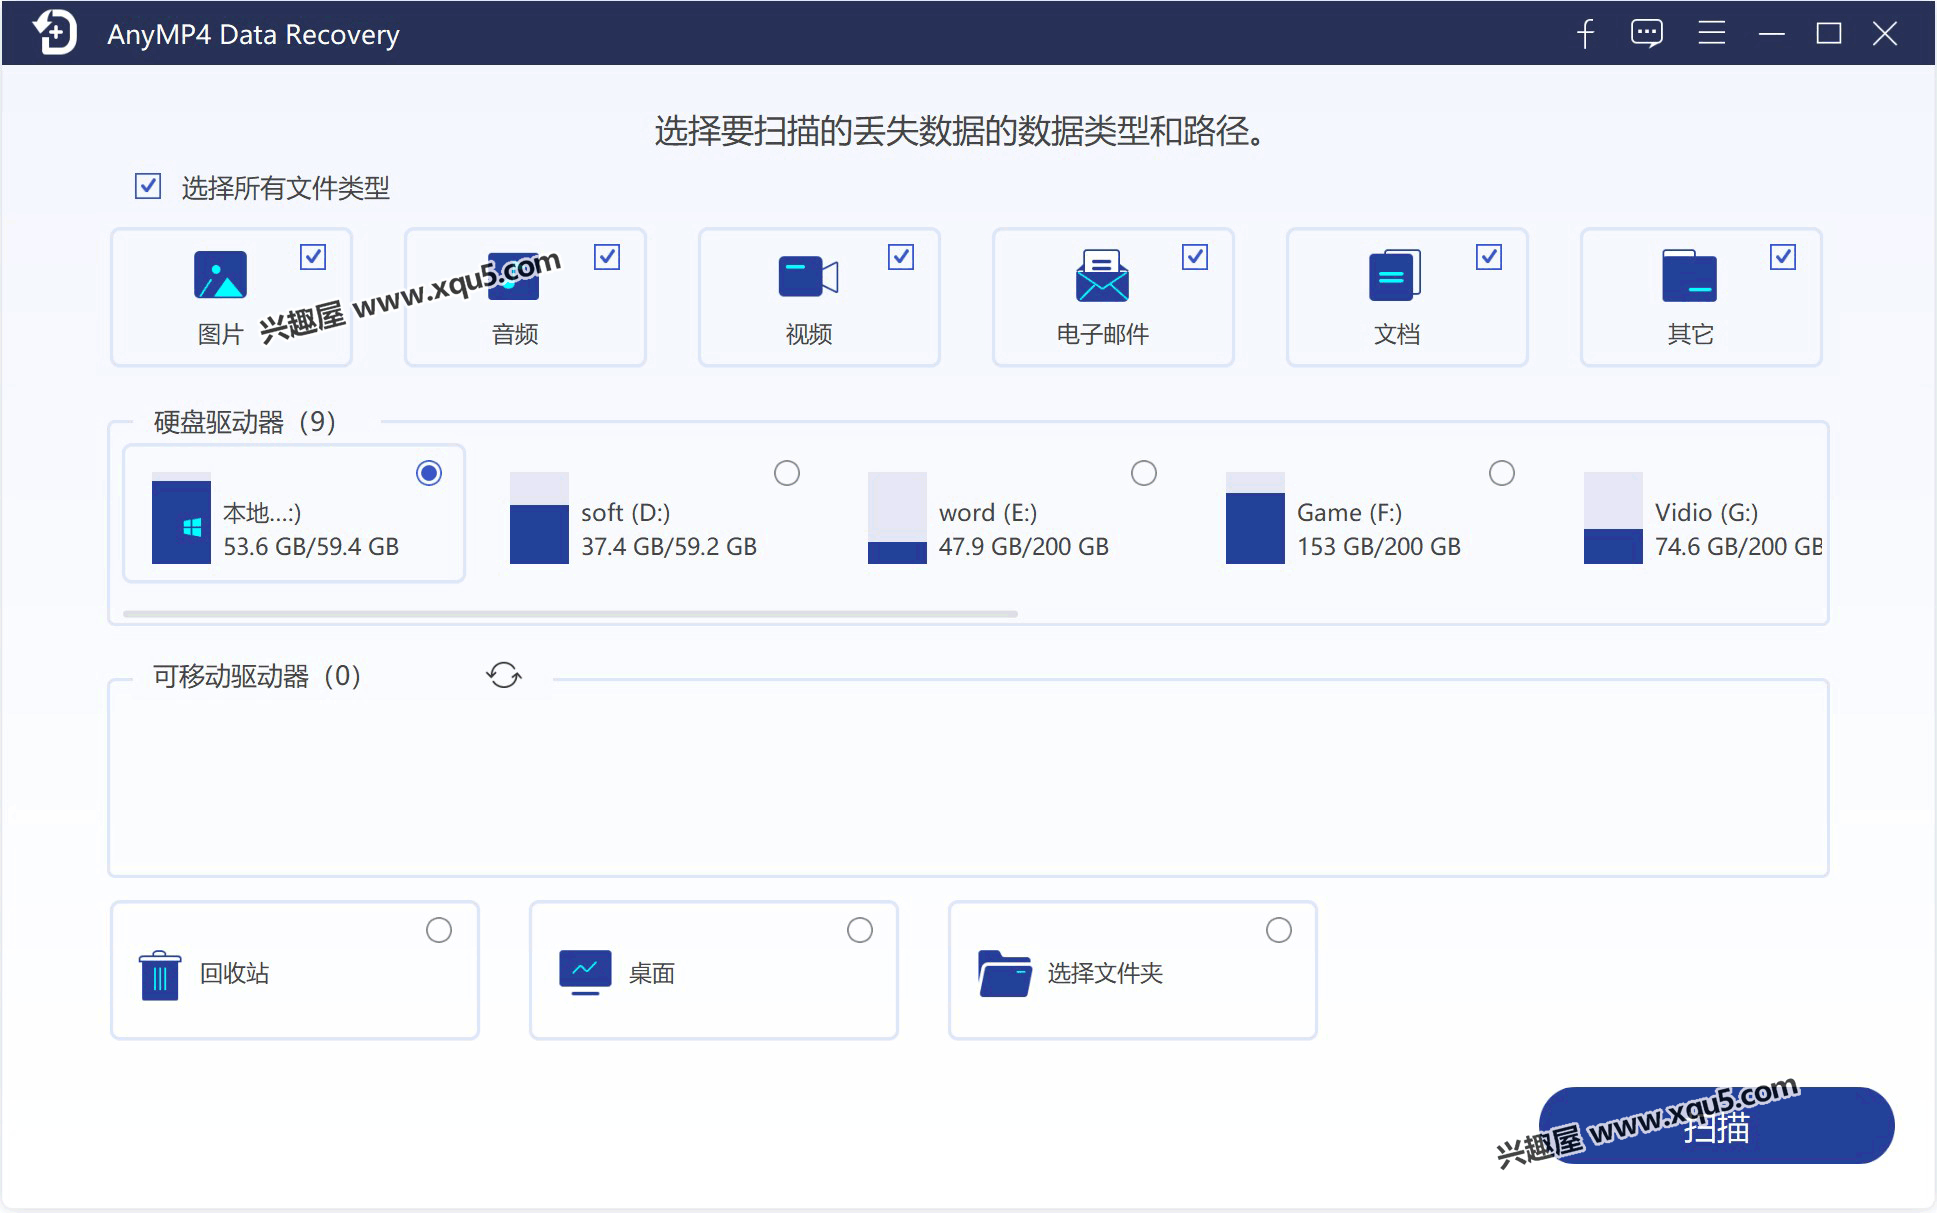1937x1213 pixels.
Task: Select the Choose Folder (选择文件夹) radio button
Action: [1279, 930]
